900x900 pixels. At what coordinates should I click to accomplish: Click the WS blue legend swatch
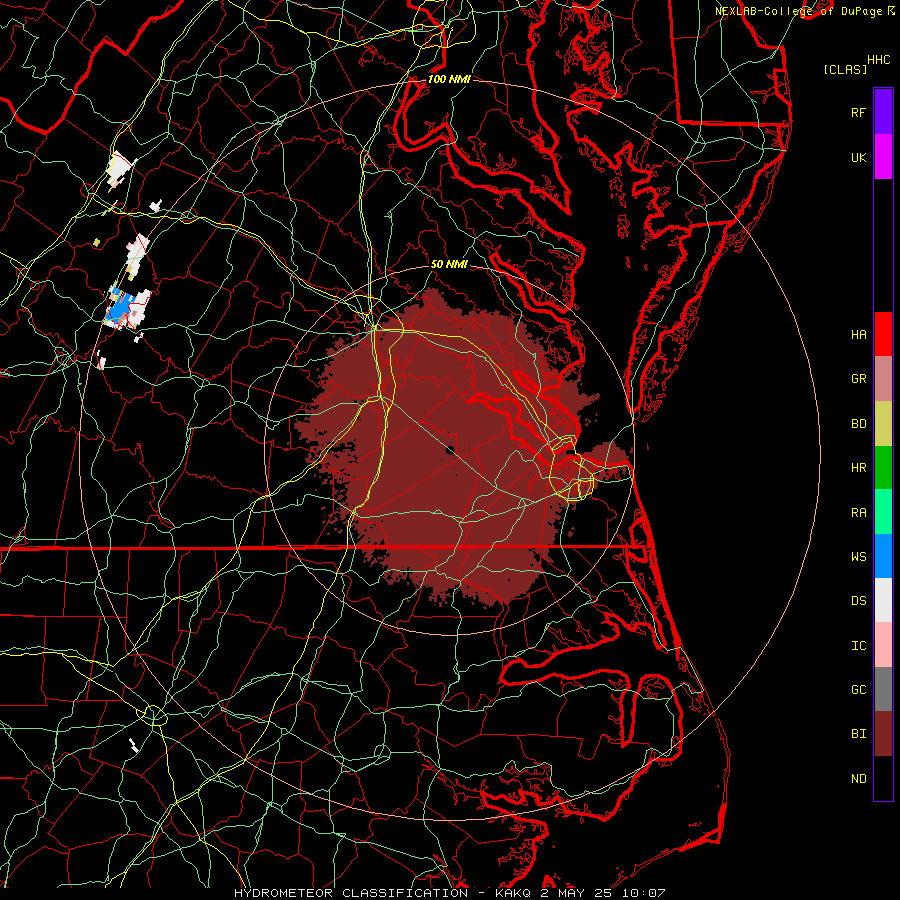point(883,556)
